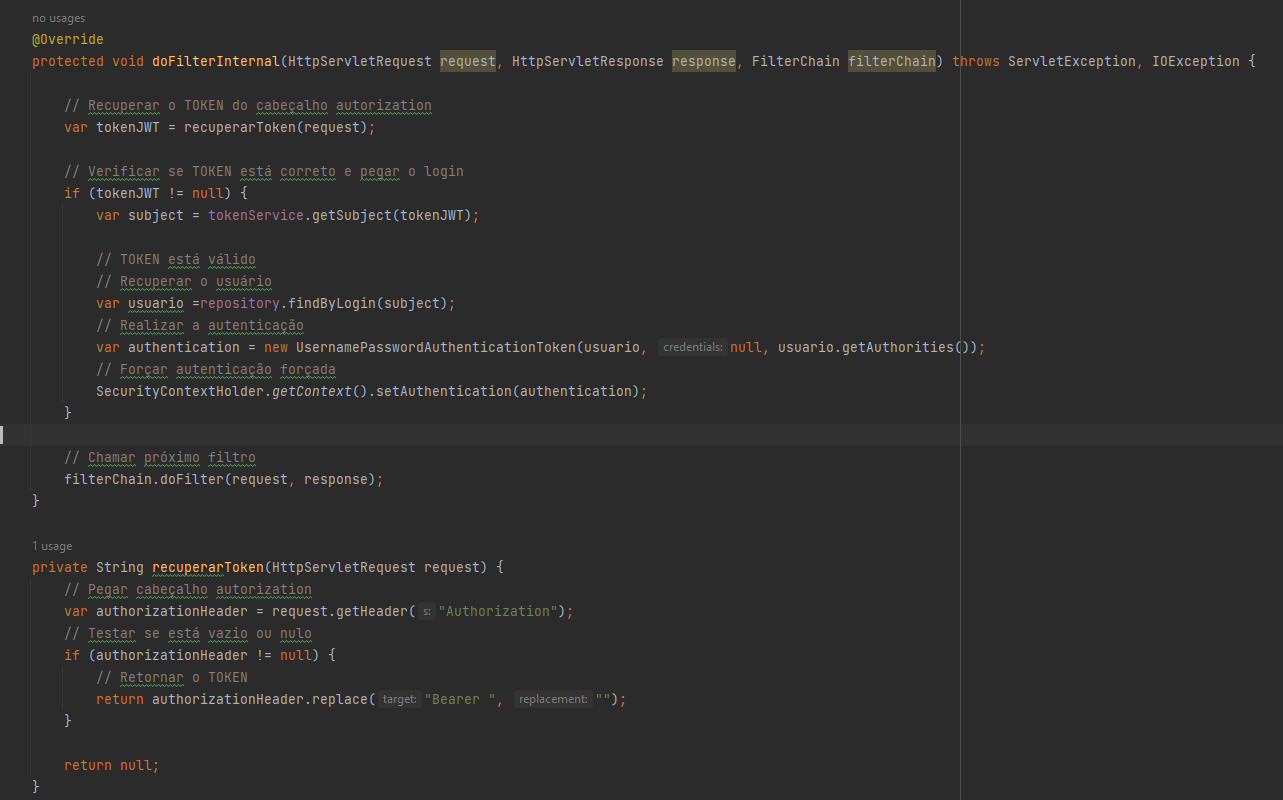1283x800 pixels.
Task: Click the repository field reference
Action: pos(240,303)
